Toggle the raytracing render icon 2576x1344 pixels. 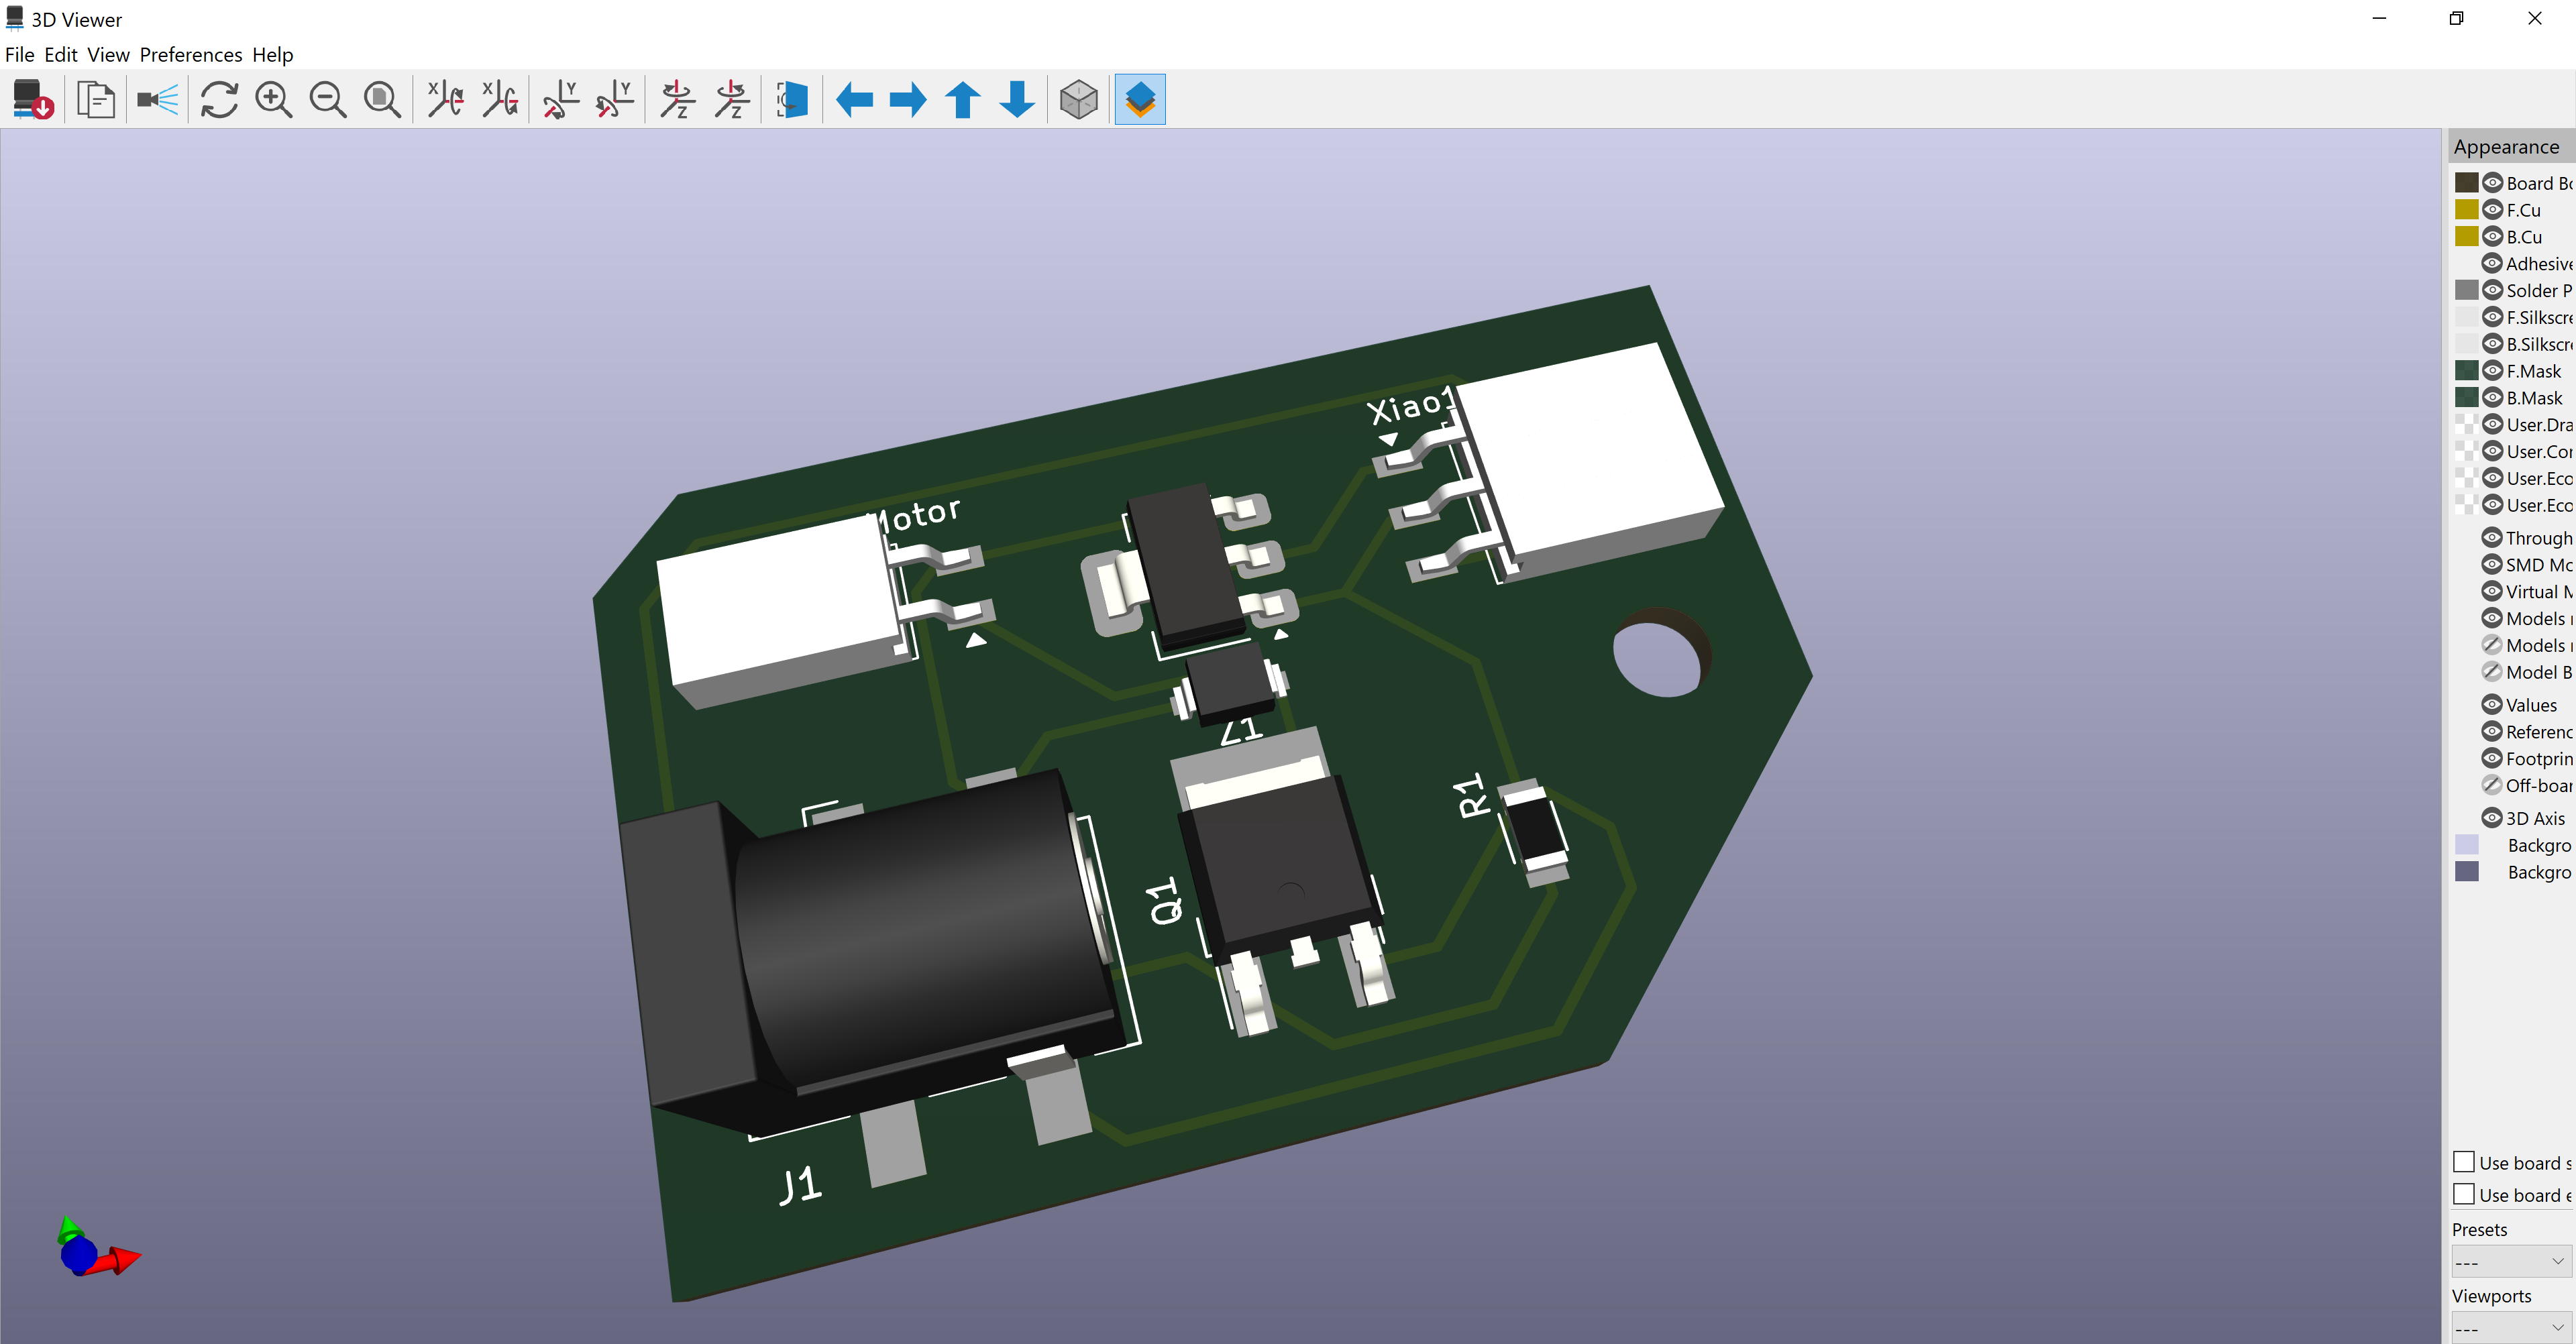[x=158, y=99]
